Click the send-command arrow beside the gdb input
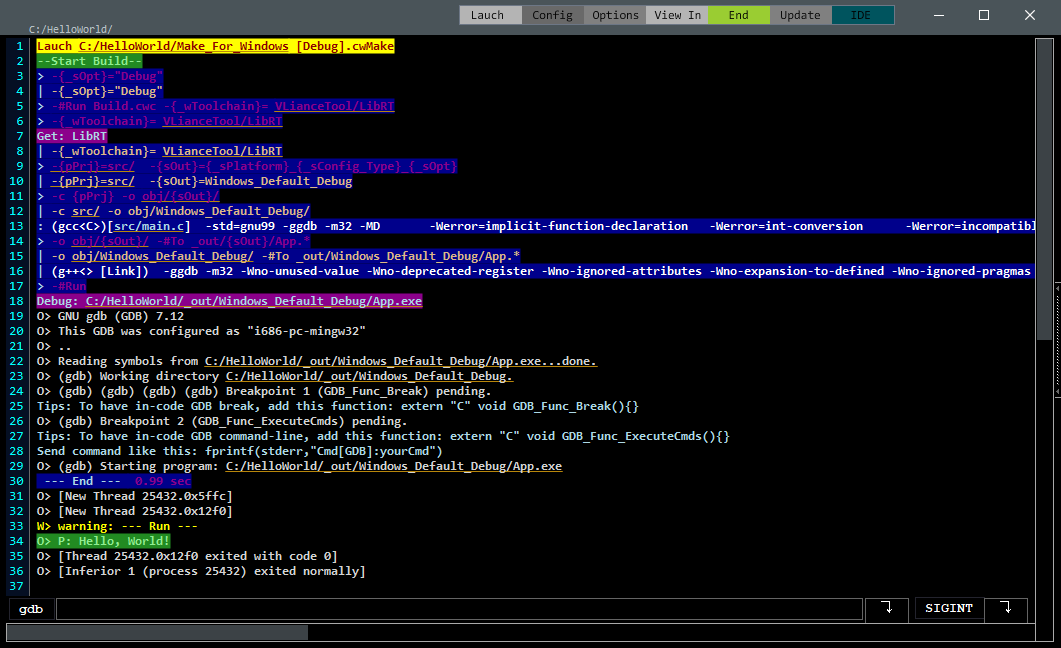This screenshot has width=1061, height=648. pos(886,608)
